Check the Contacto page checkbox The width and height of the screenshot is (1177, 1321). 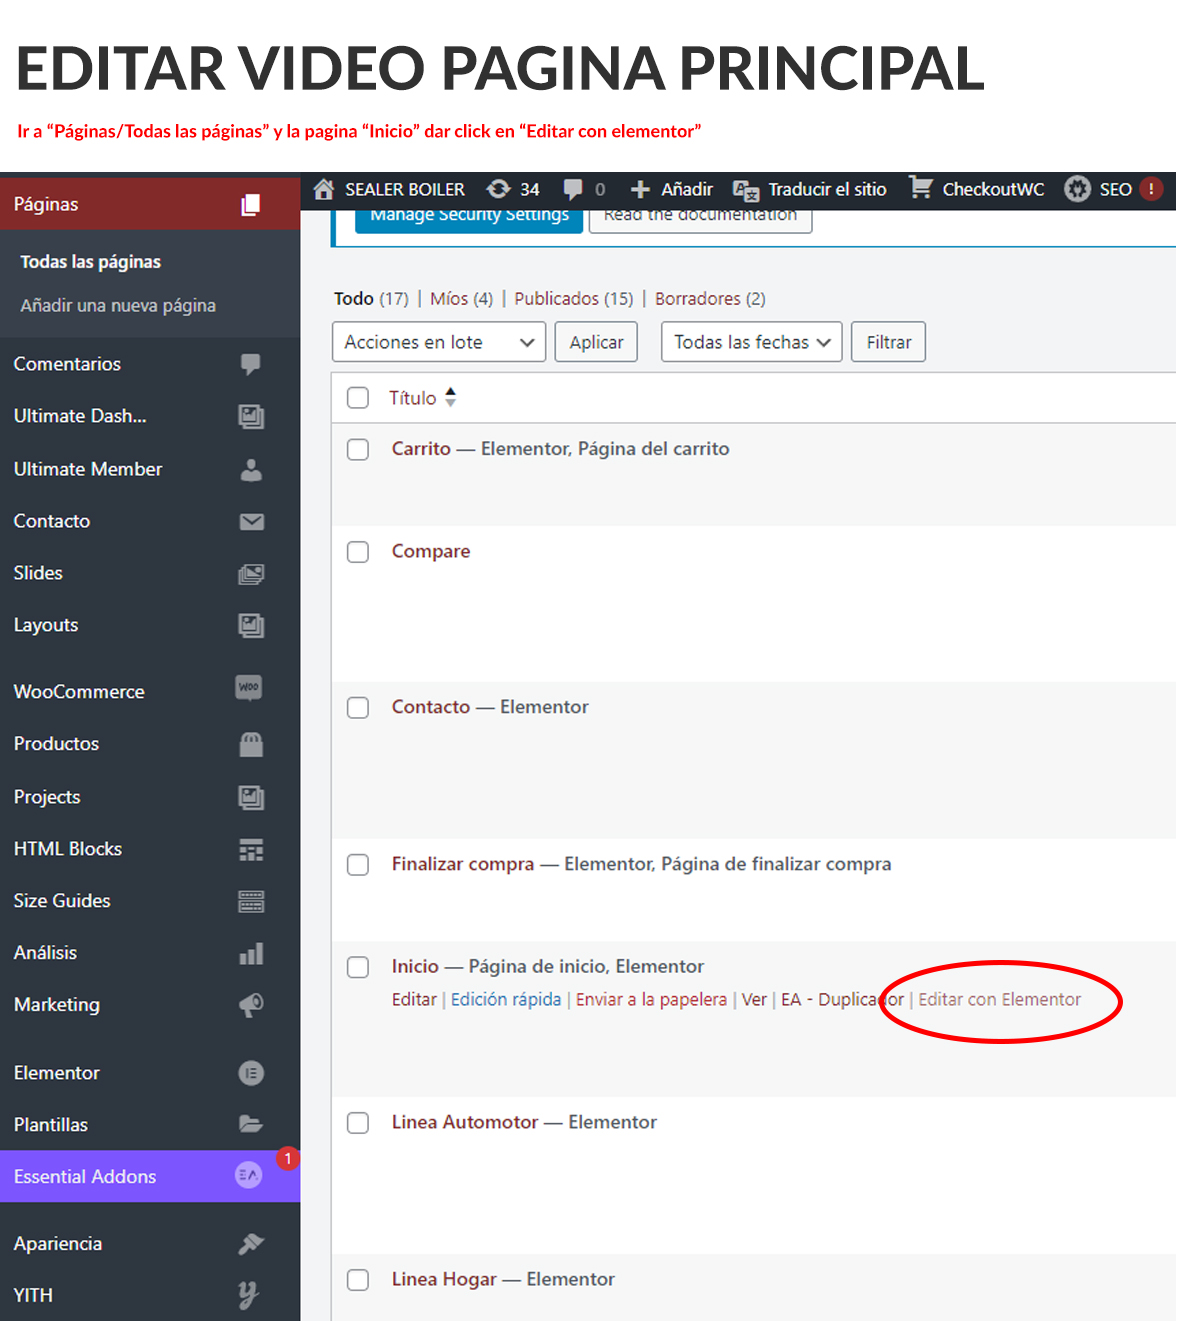pos(358,708)
